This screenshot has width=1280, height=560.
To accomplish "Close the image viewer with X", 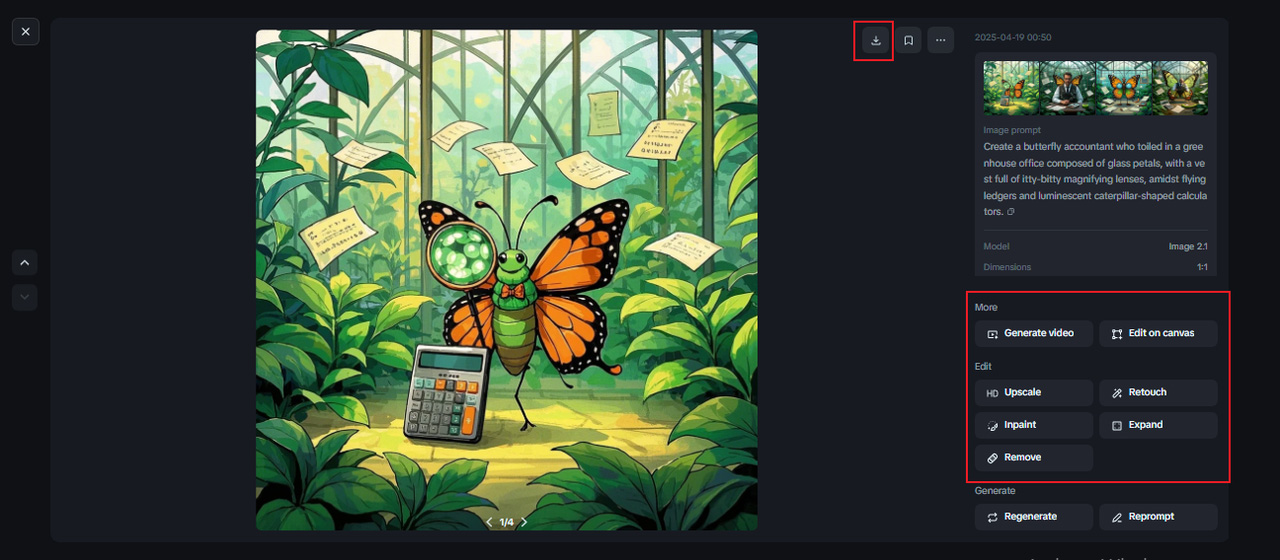I will (x=25, y=32).
